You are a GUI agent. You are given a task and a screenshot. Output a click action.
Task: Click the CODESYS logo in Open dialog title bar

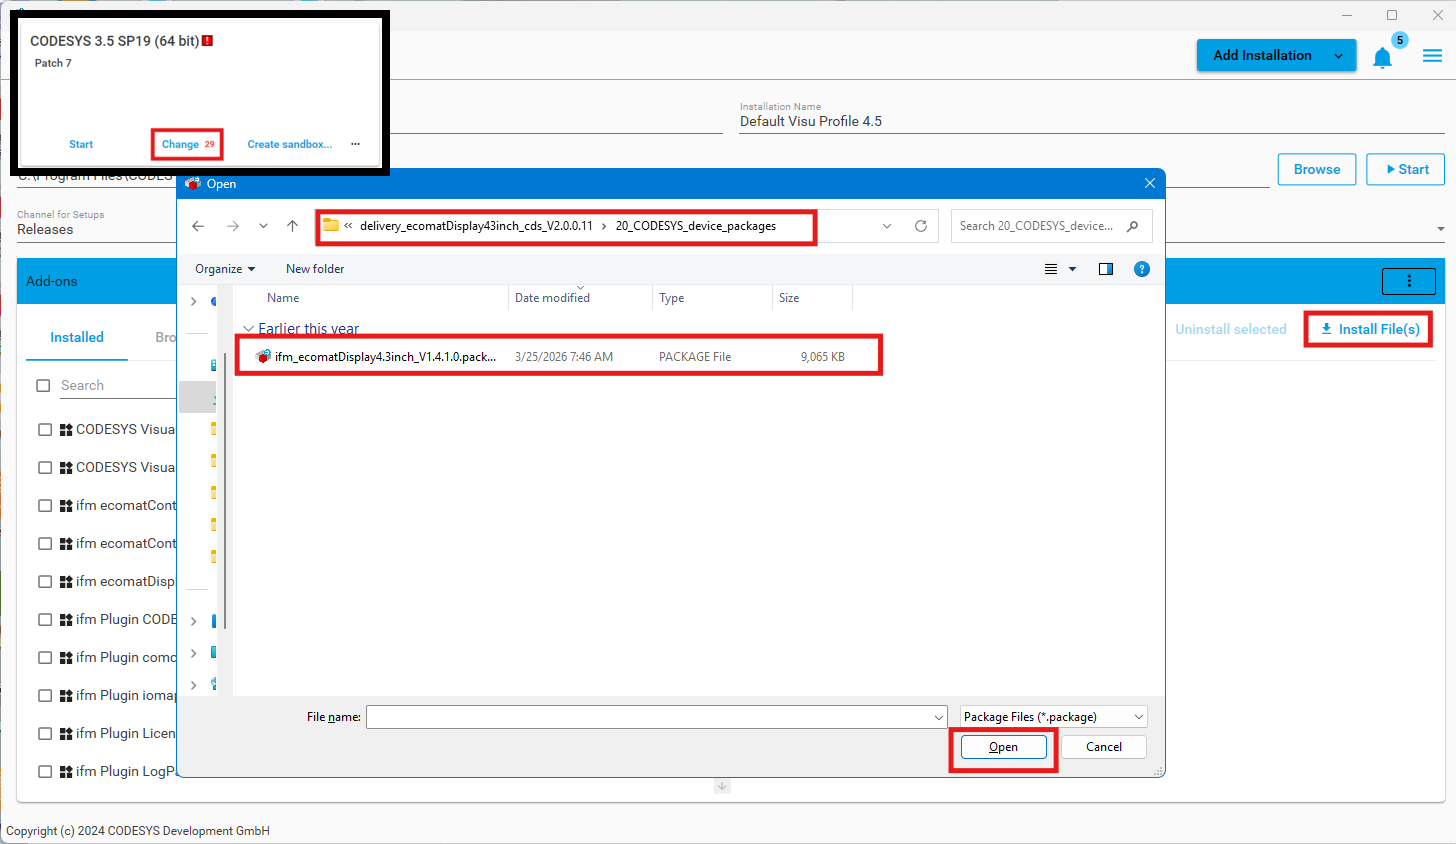[x=193, y=184]
